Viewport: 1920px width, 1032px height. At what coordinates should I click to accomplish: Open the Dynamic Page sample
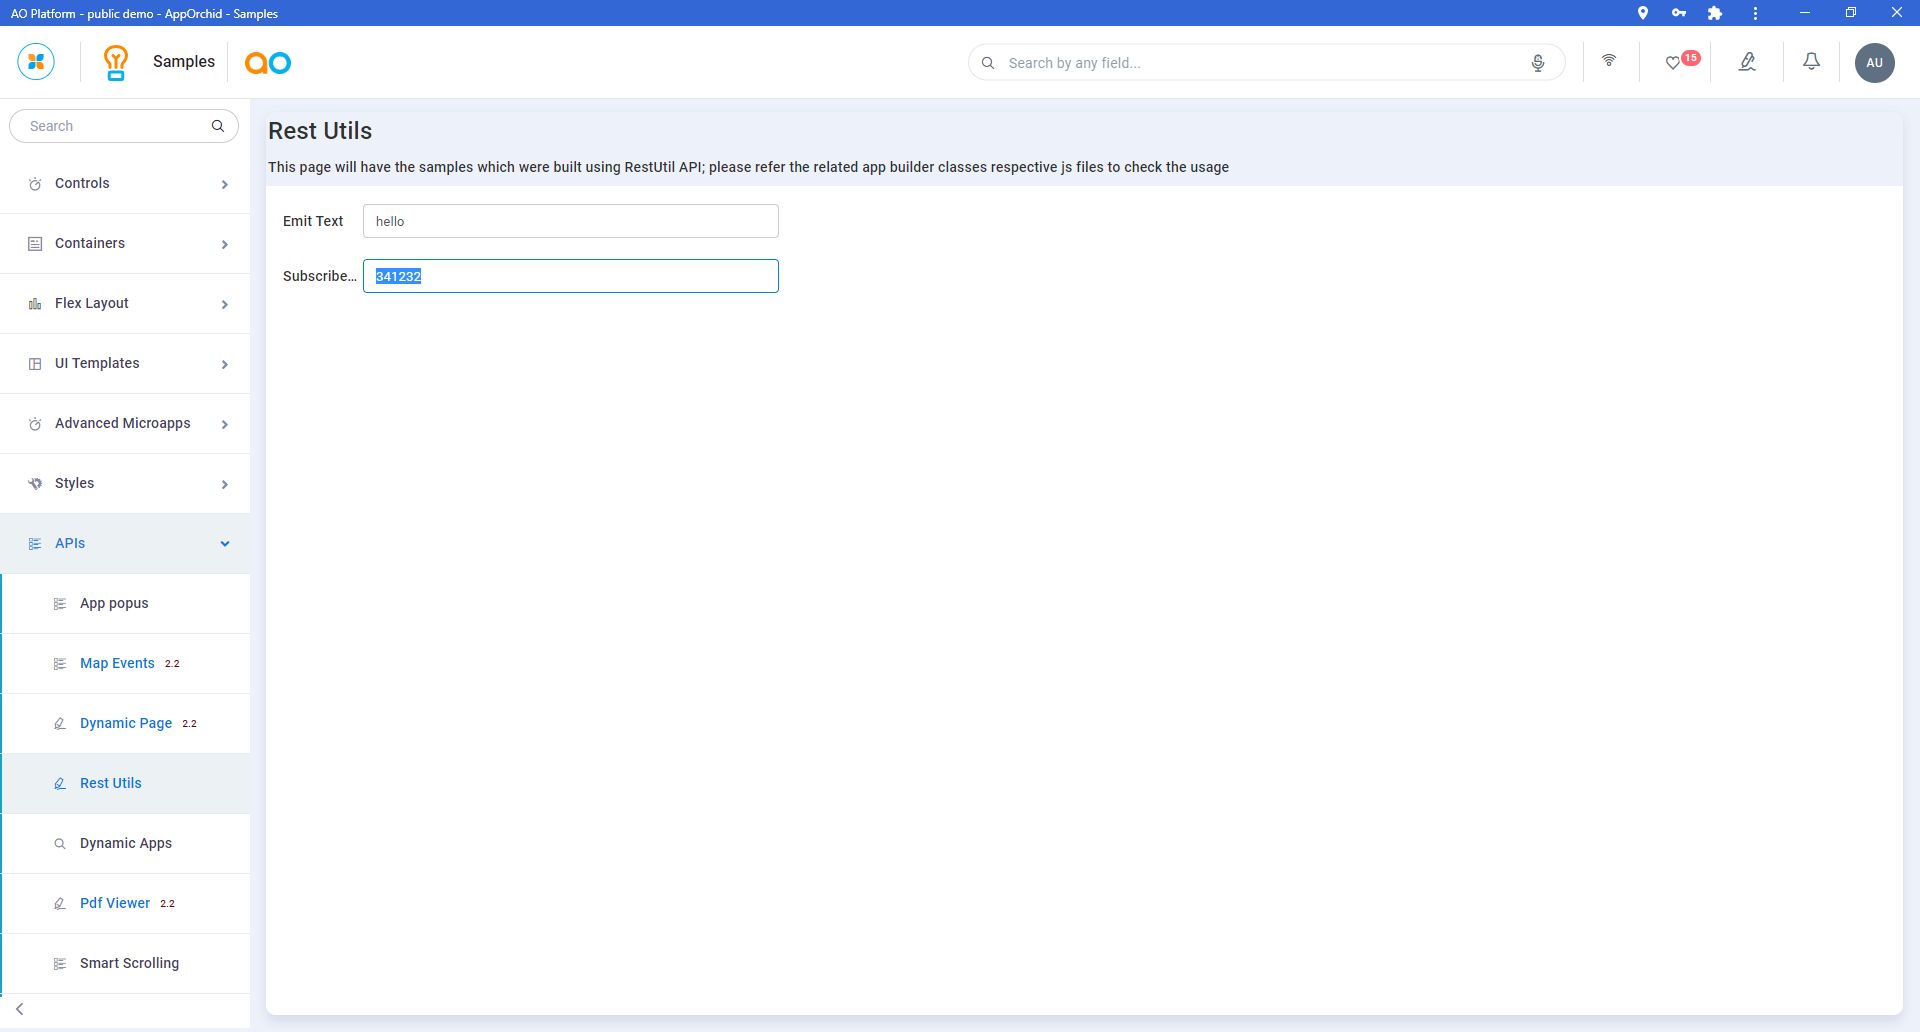pos(126,724)
